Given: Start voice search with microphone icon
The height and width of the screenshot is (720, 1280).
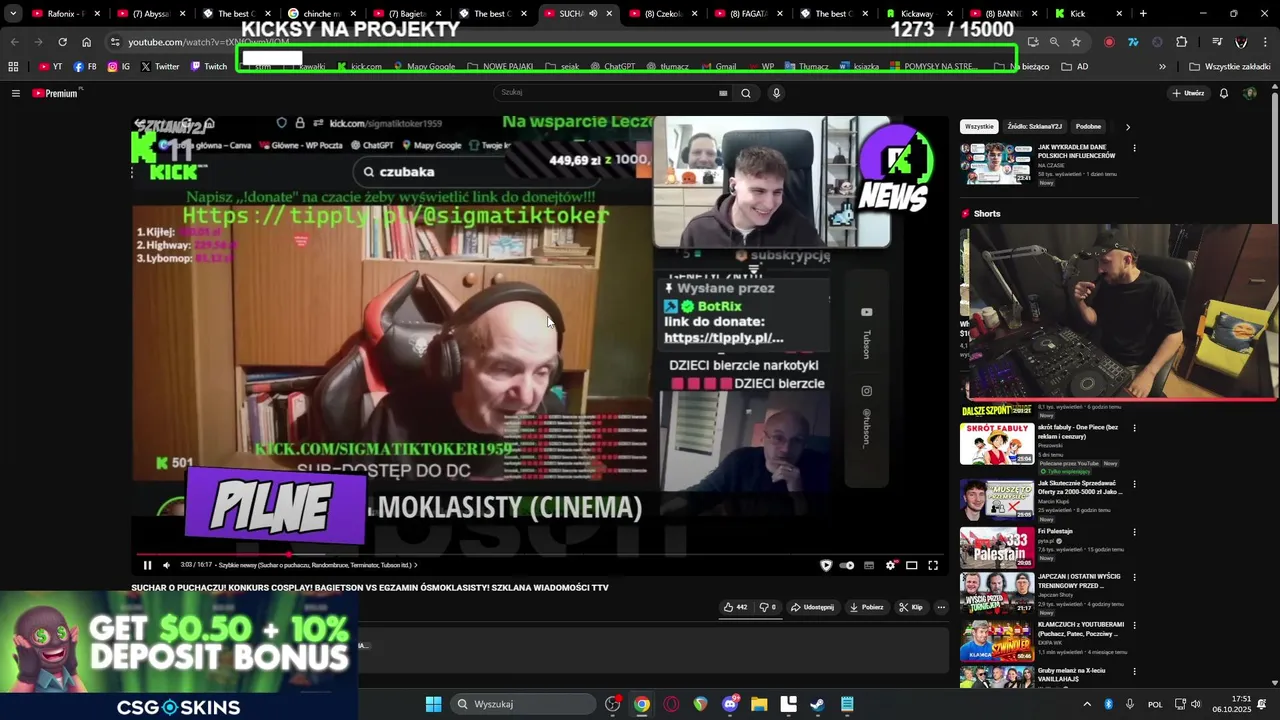Looking at the screenshot, I should (x=776, y=93).
